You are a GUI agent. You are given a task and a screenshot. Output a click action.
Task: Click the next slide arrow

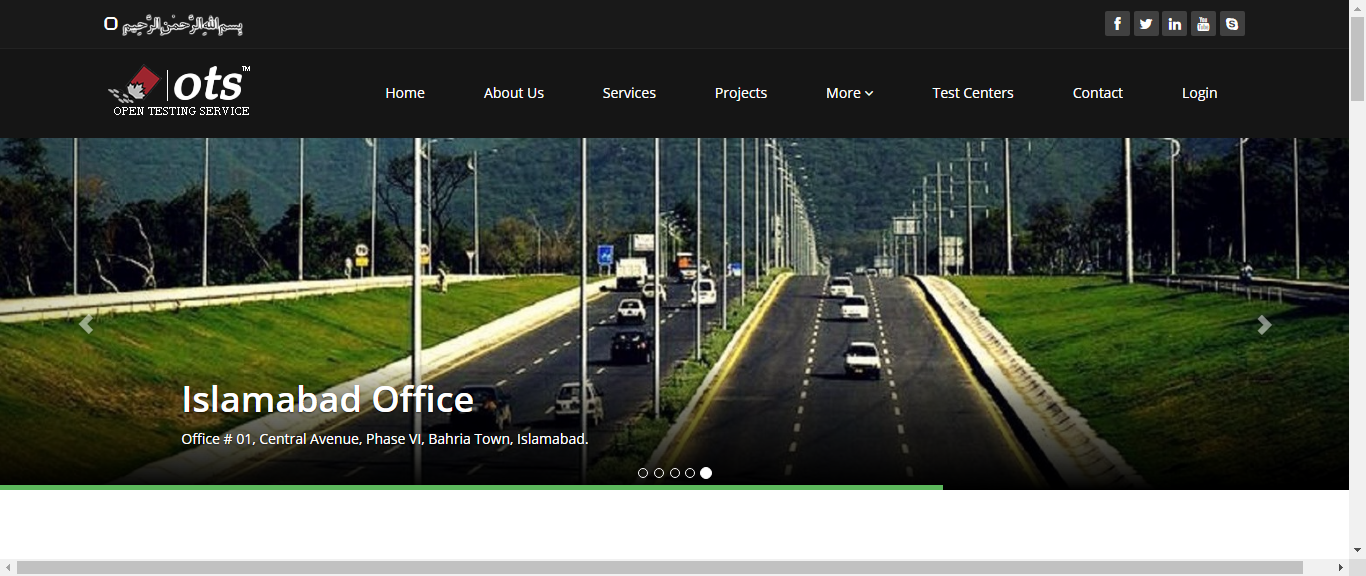[x=1264, y=324]
